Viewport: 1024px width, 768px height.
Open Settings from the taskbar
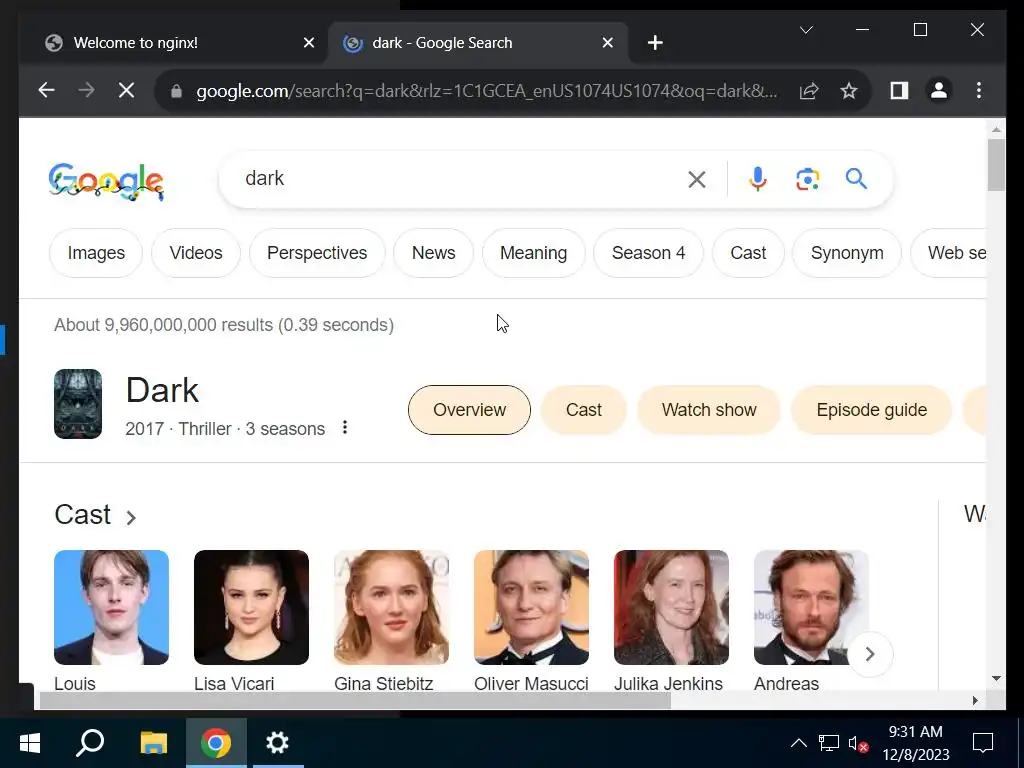click(x=278, y=743)
